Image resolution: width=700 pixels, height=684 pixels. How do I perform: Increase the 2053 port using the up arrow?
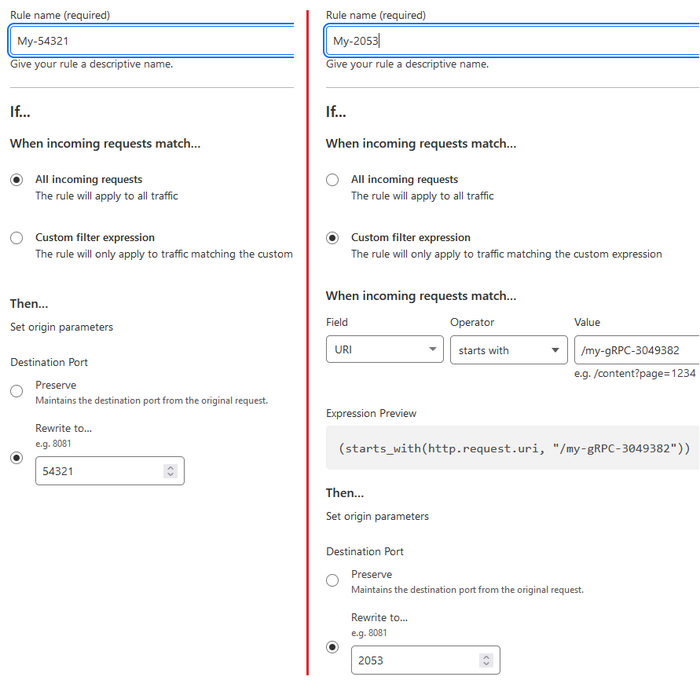tap(486, 656)
